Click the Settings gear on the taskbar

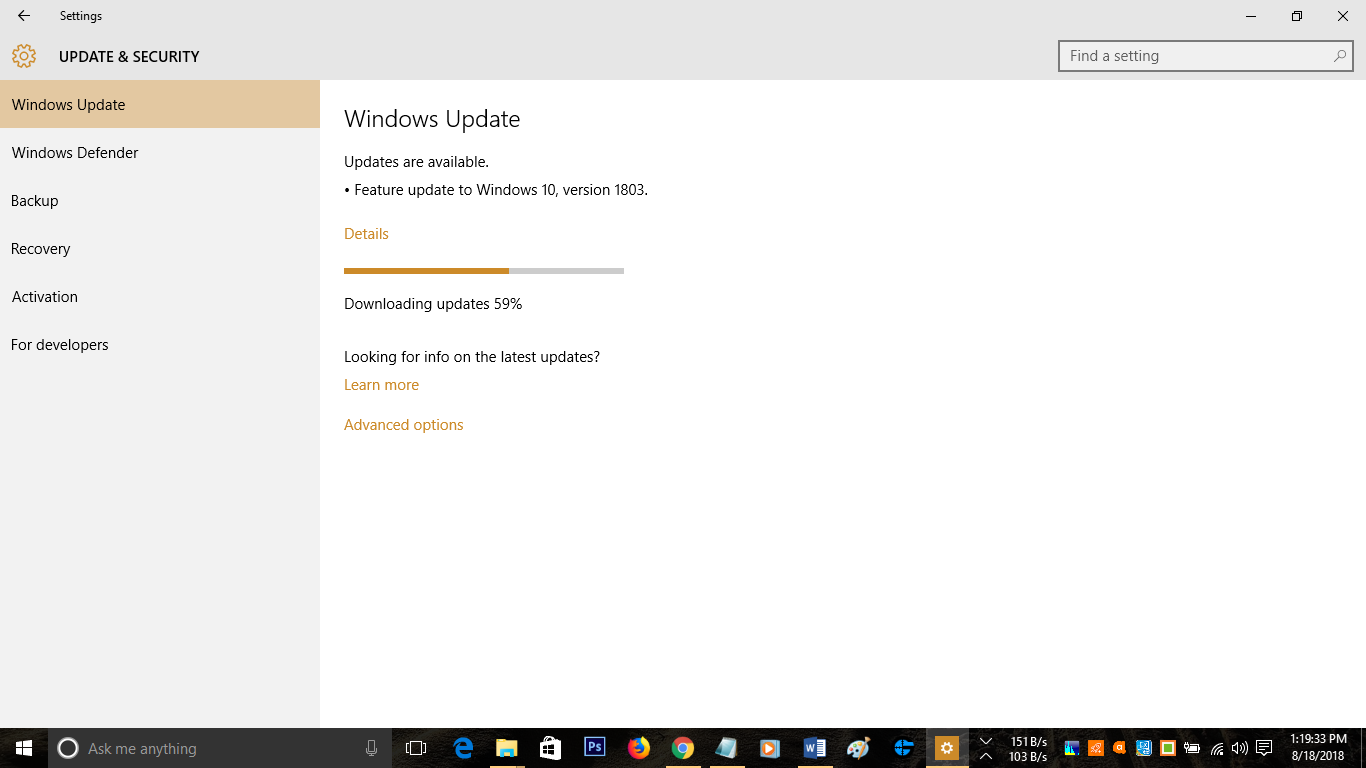[x=946, y=748]
